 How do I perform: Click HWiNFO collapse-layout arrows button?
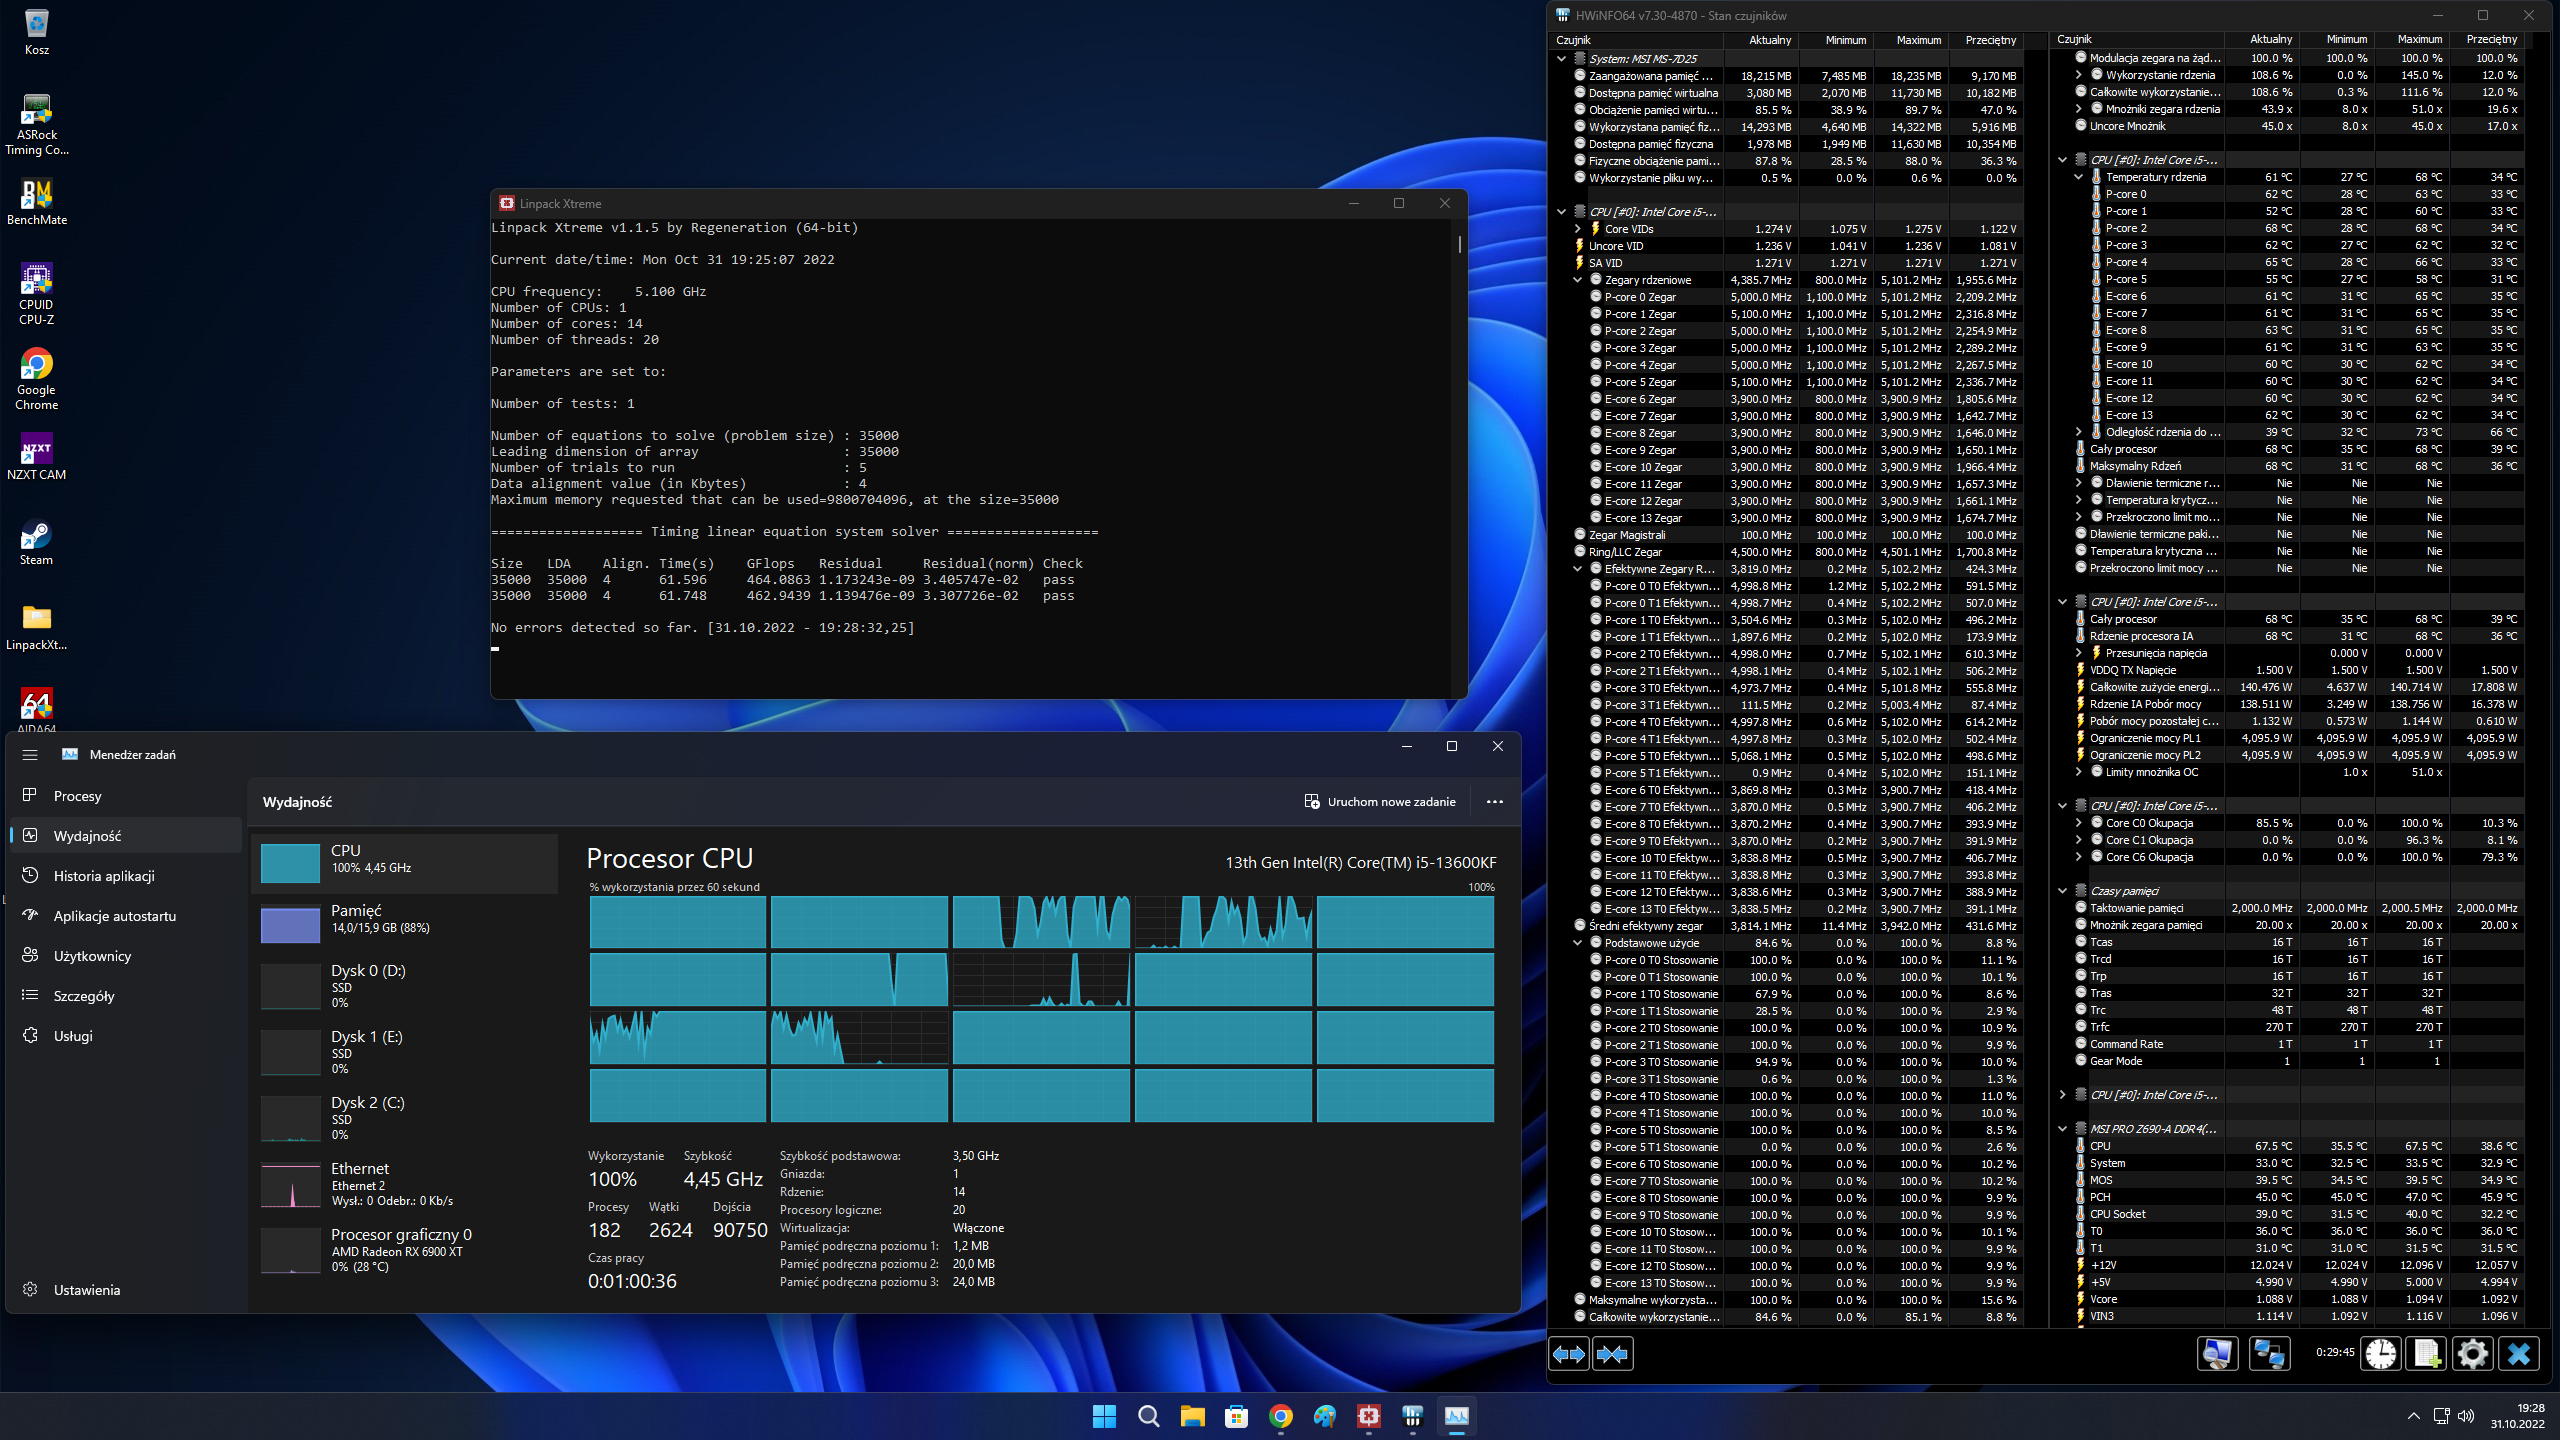coord(1612,1354)
